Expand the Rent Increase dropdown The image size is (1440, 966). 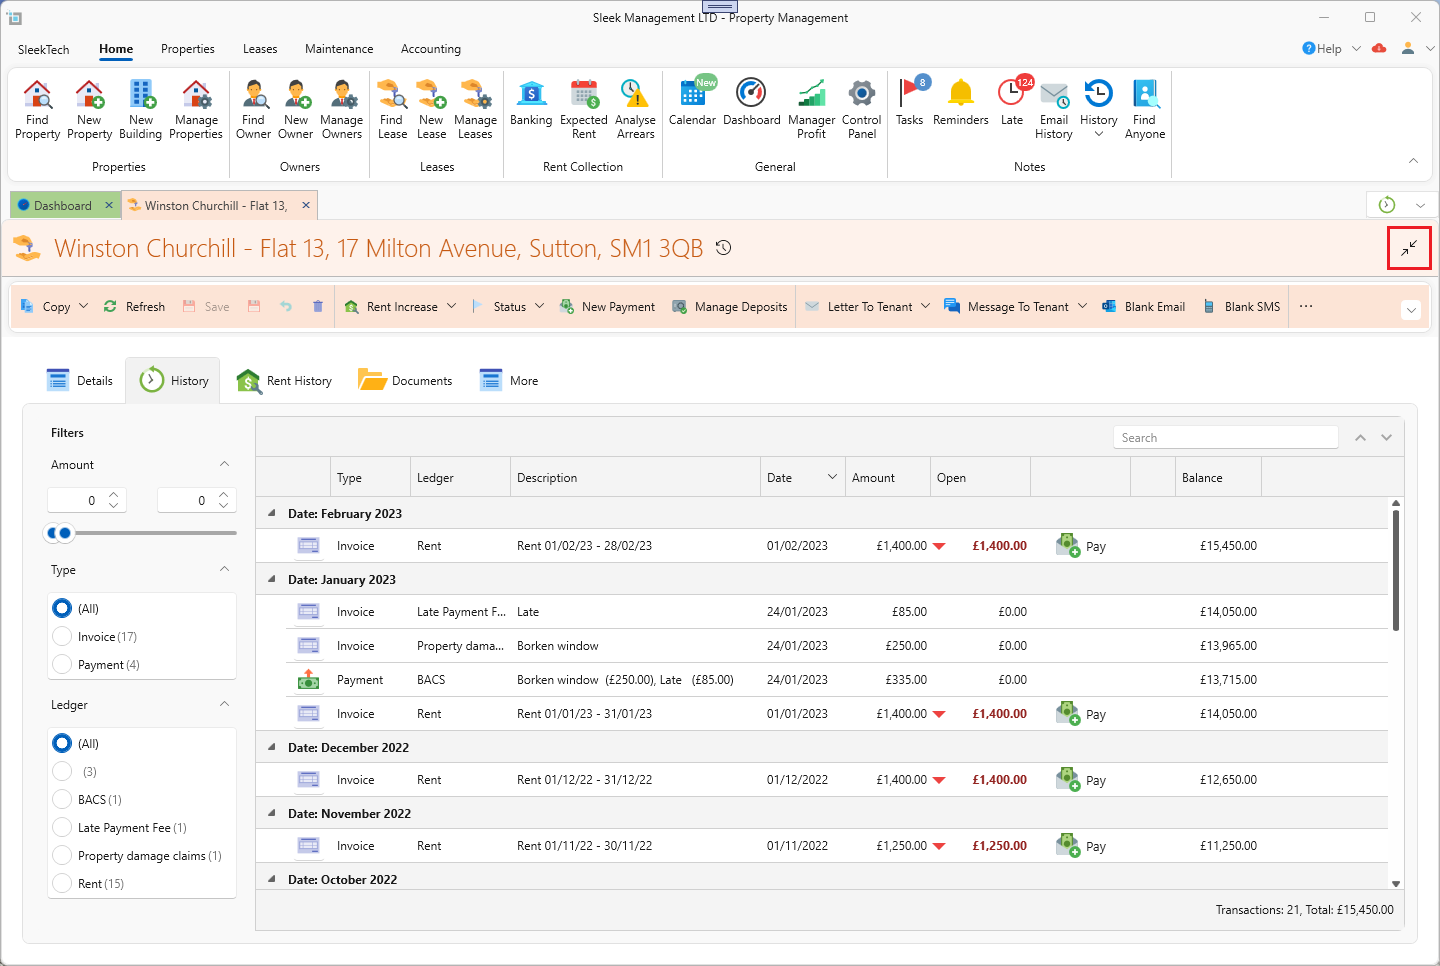point(452,307)
